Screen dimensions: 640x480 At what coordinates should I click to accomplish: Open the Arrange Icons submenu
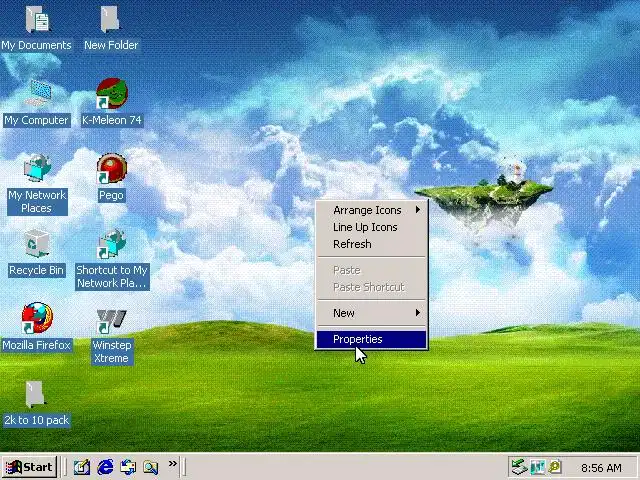(x=371, y=210)
